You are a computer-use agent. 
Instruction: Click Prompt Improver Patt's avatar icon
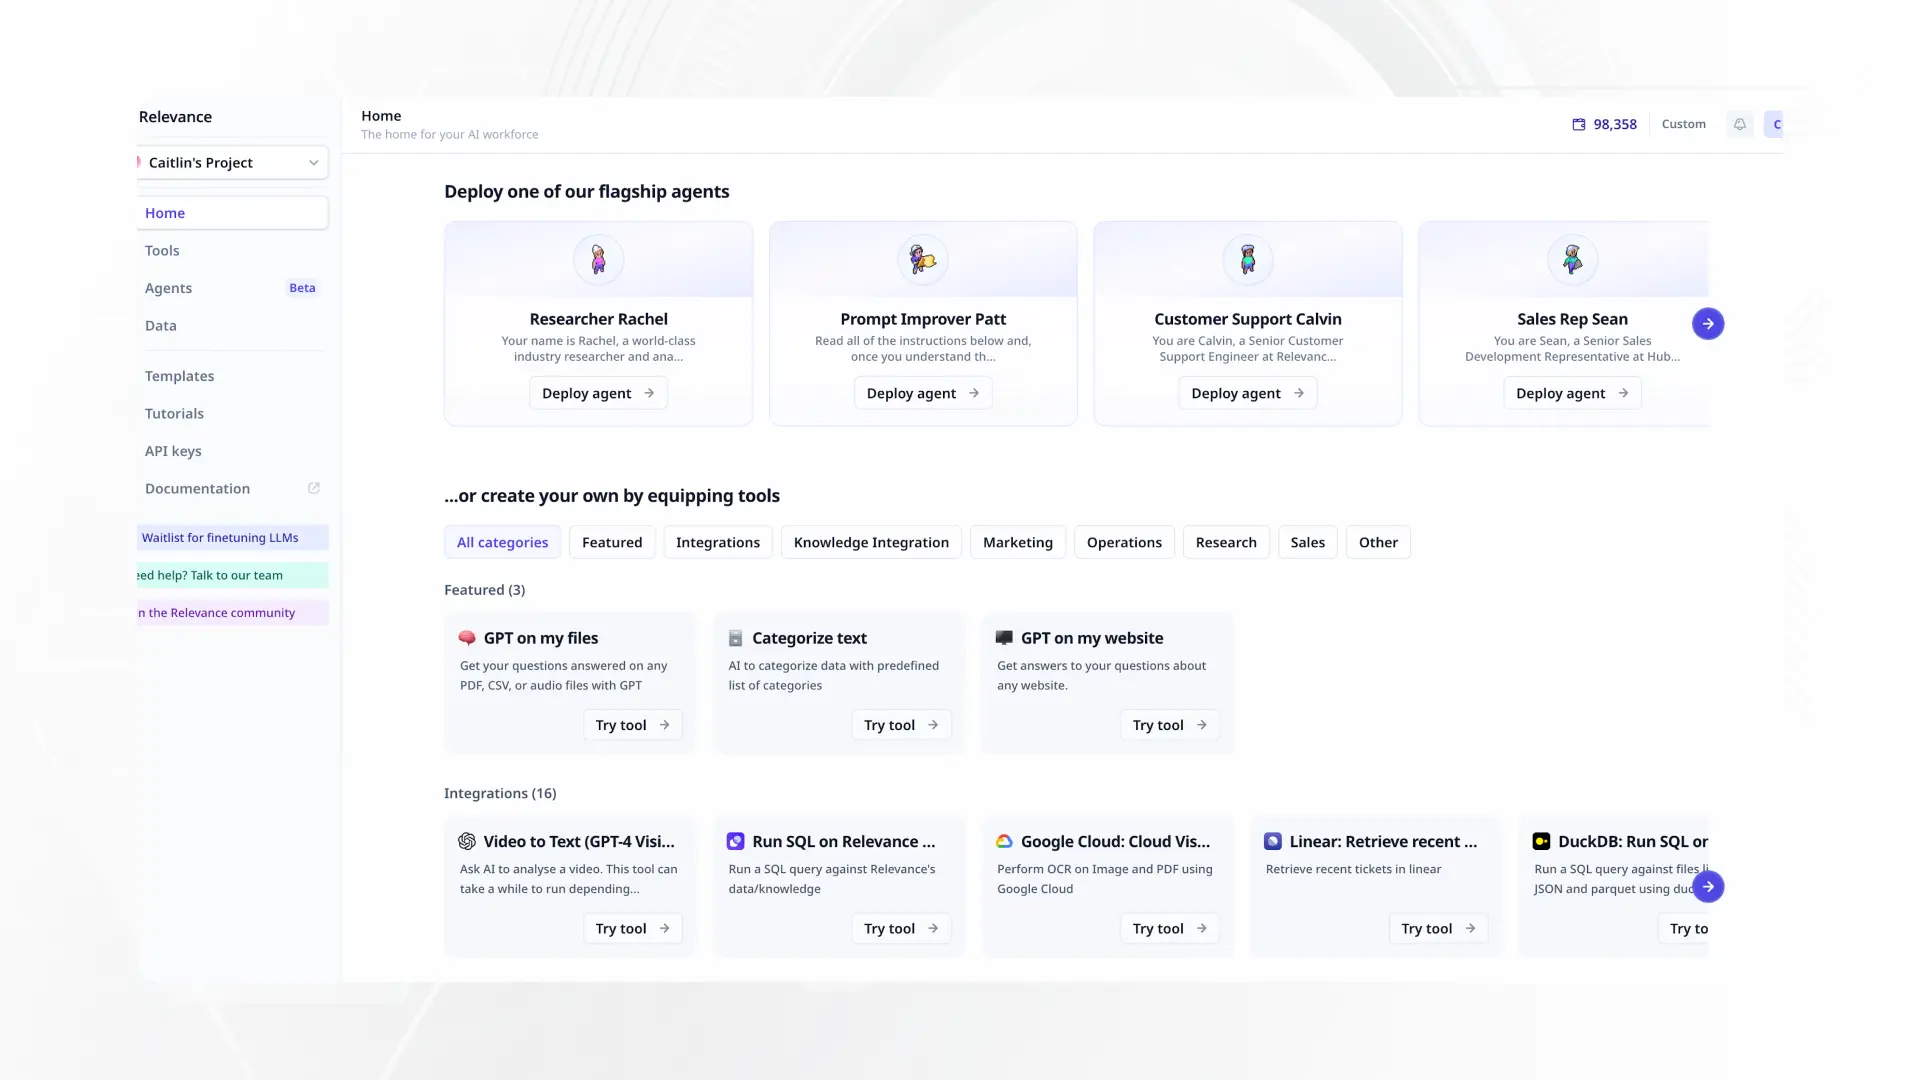922,260
